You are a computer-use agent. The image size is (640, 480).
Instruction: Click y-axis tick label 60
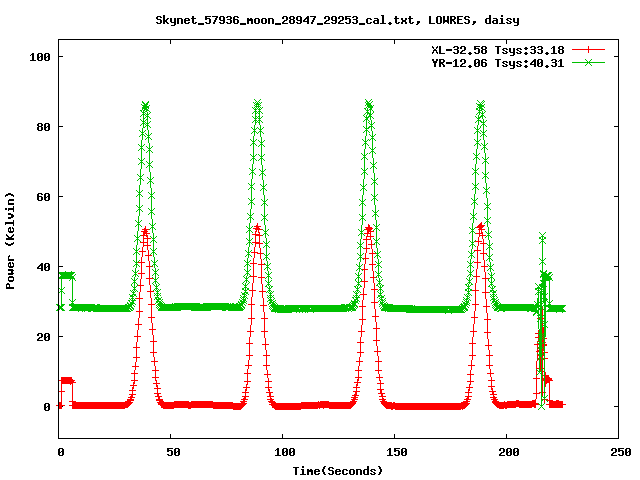[x=44, y=197]
